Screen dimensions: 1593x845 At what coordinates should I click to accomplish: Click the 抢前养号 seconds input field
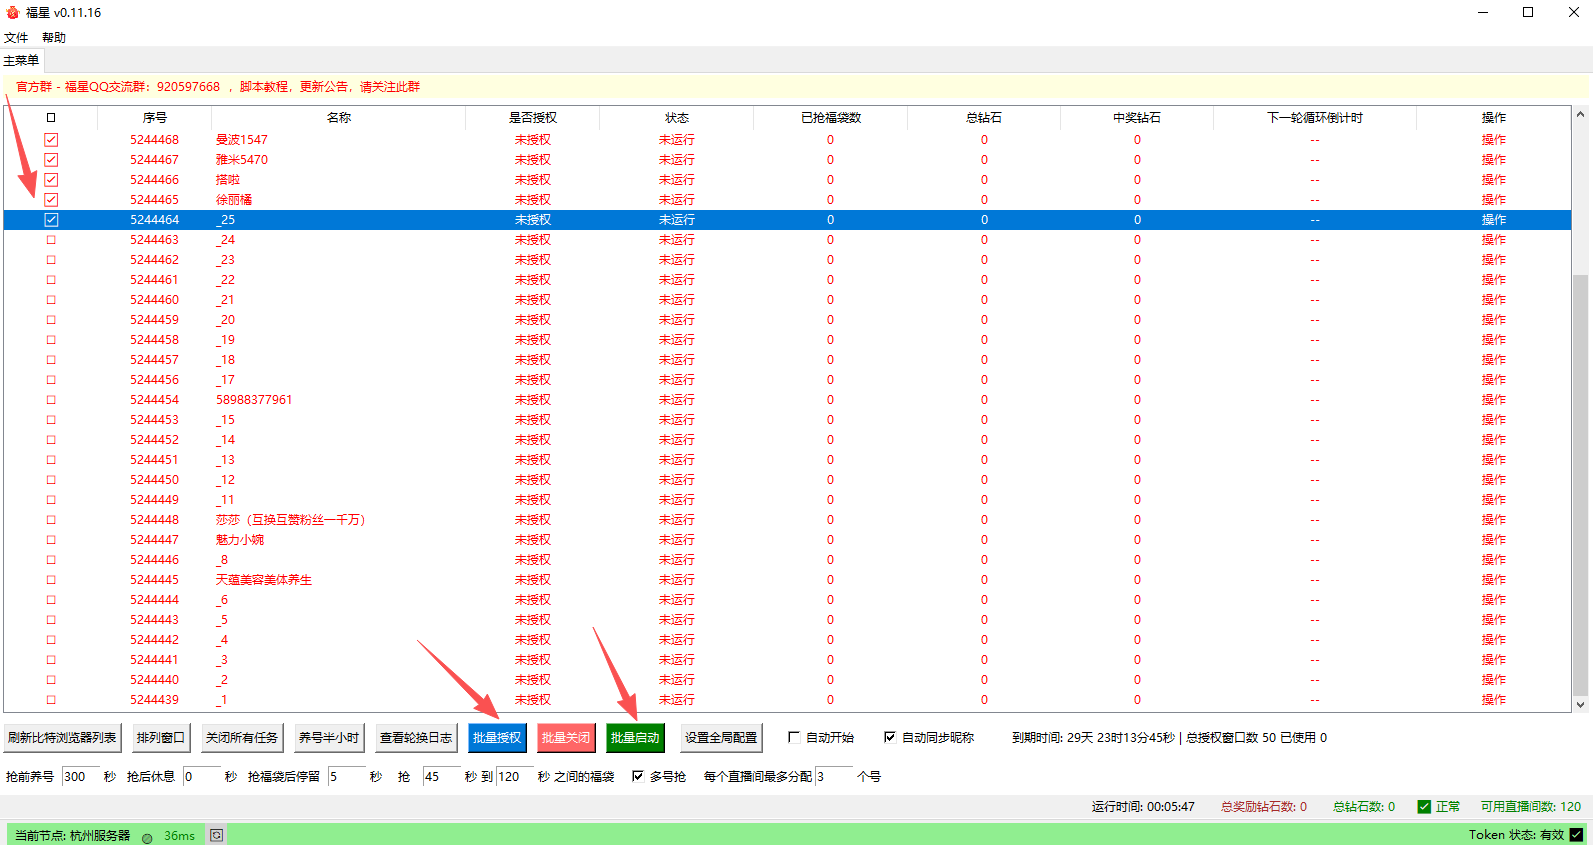(81, 777)
